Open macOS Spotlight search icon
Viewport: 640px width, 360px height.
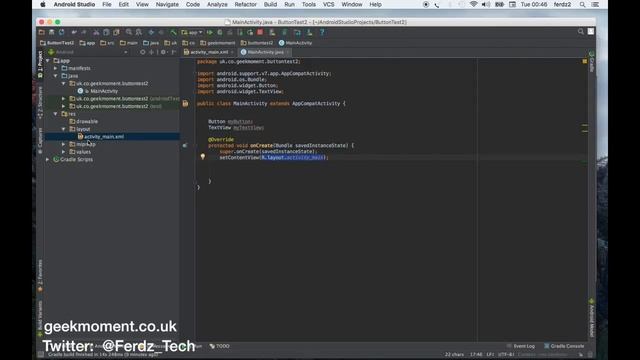click(582, 4)
